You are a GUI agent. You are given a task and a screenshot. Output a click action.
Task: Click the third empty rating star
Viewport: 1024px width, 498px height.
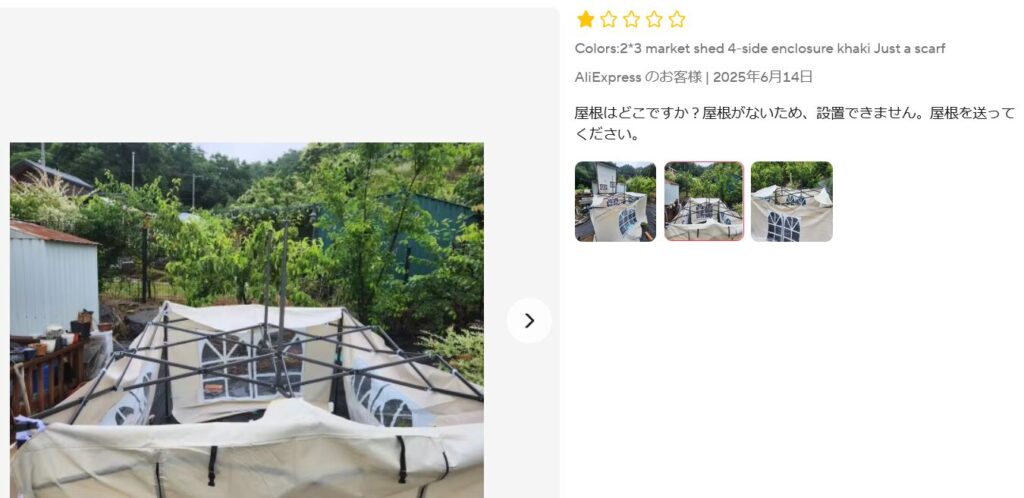coord(632,20)
